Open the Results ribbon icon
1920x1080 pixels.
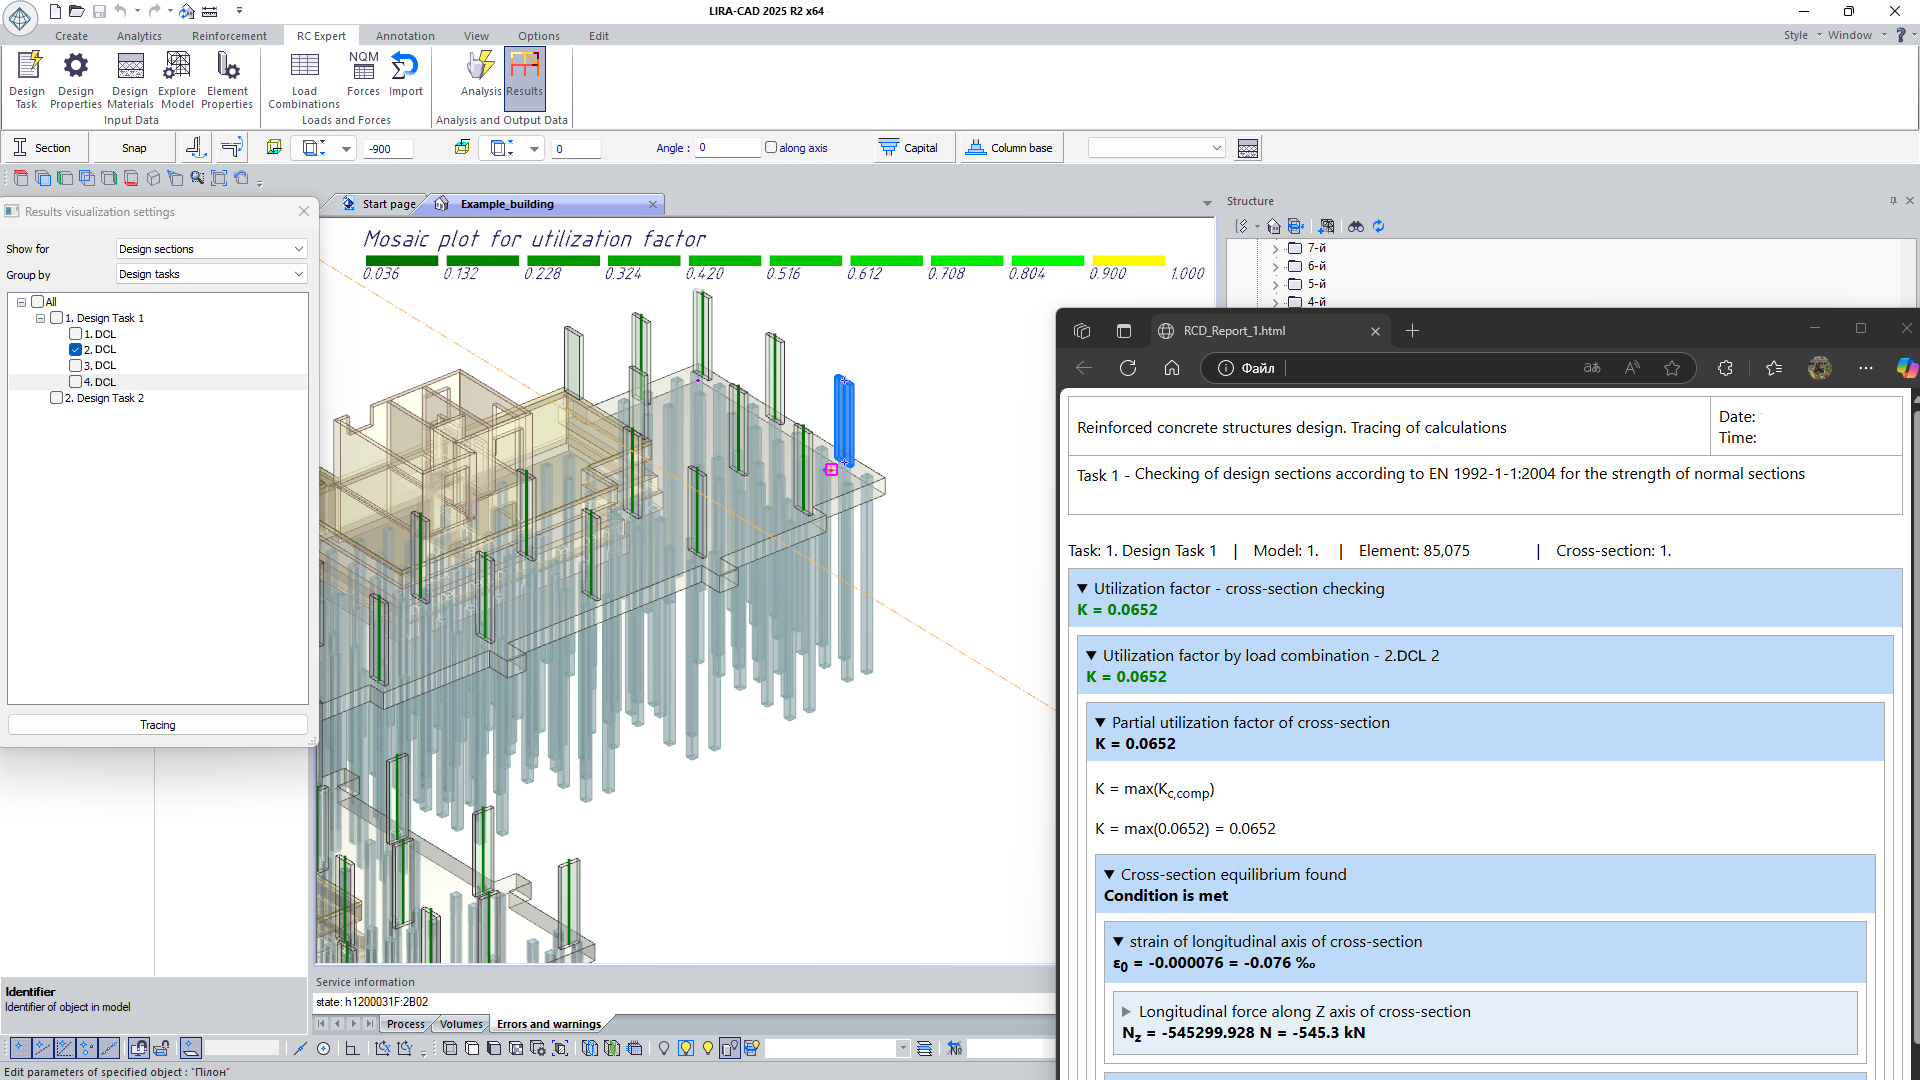click(x=524, y=66)
